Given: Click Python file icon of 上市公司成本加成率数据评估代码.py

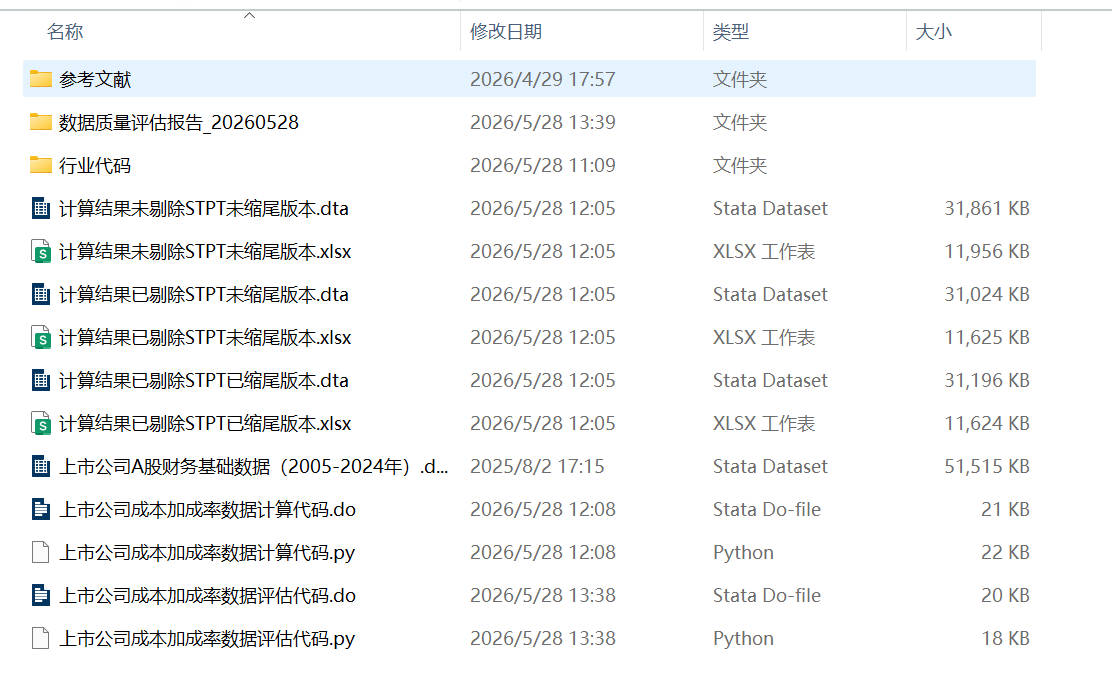Looking at the screenshot, I should 41,639.
